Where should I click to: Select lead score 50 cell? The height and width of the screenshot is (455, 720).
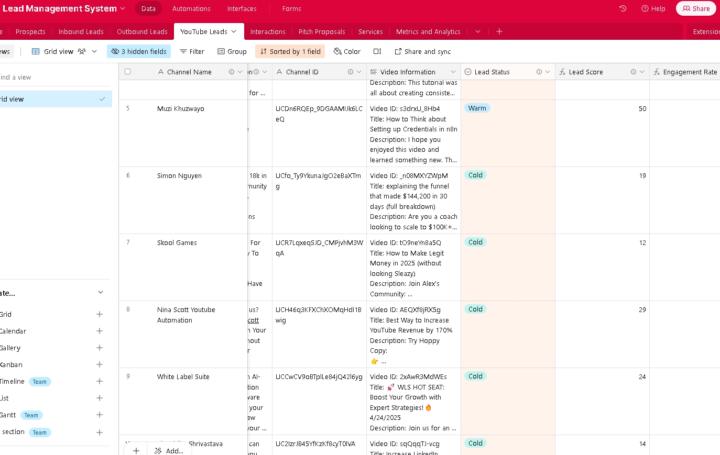[602, 133]
